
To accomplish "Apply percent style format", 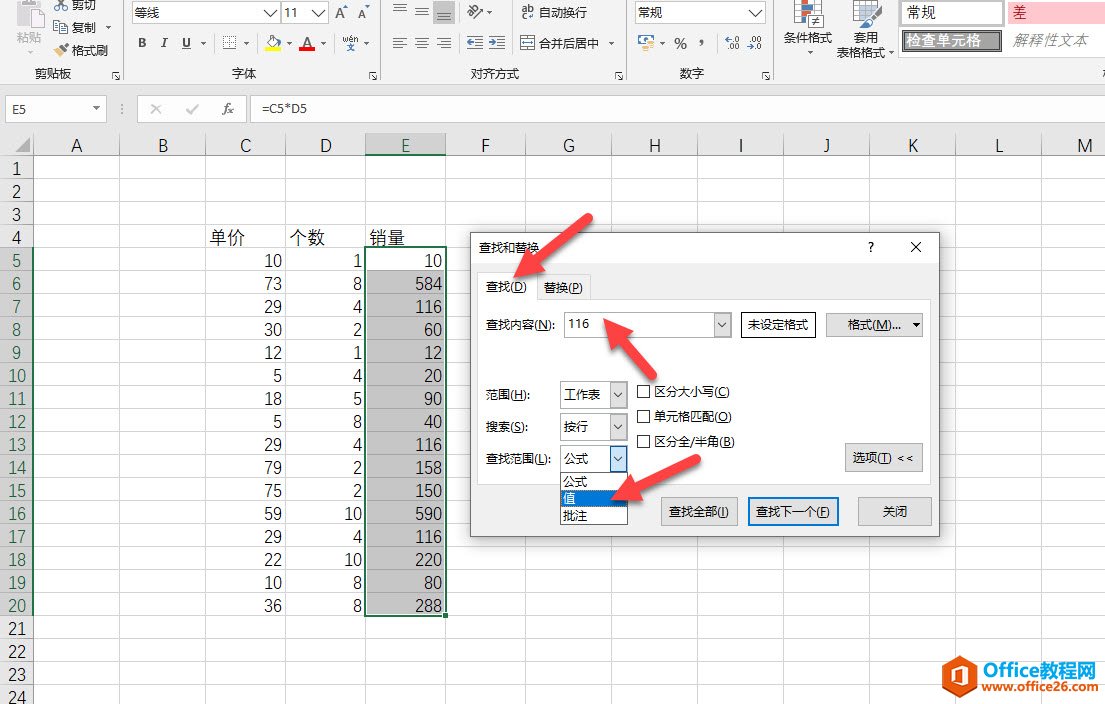I will tap(680, 44).
